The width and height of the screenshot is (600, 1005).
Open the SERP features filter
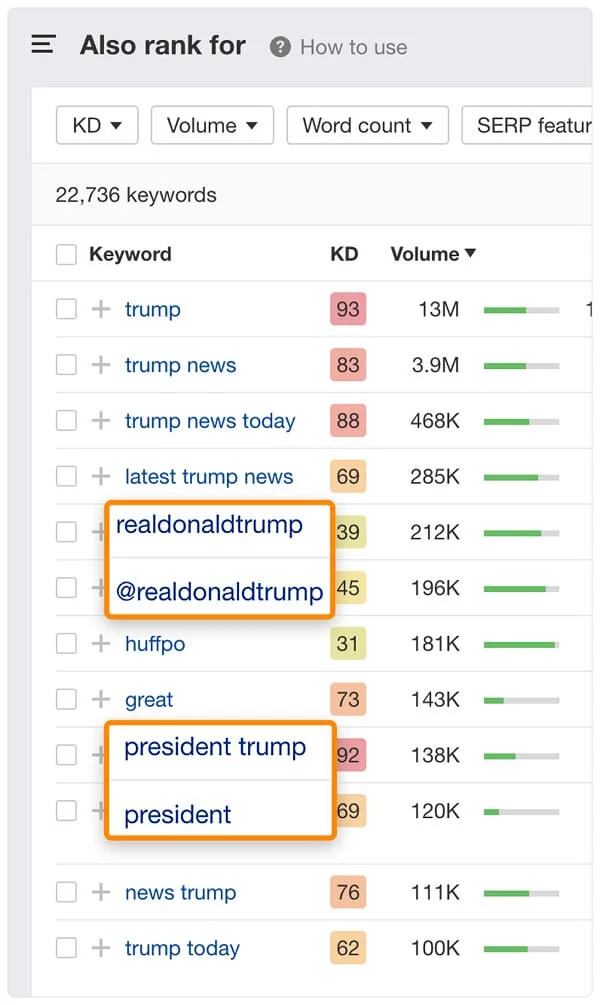(x=530, y=126)
